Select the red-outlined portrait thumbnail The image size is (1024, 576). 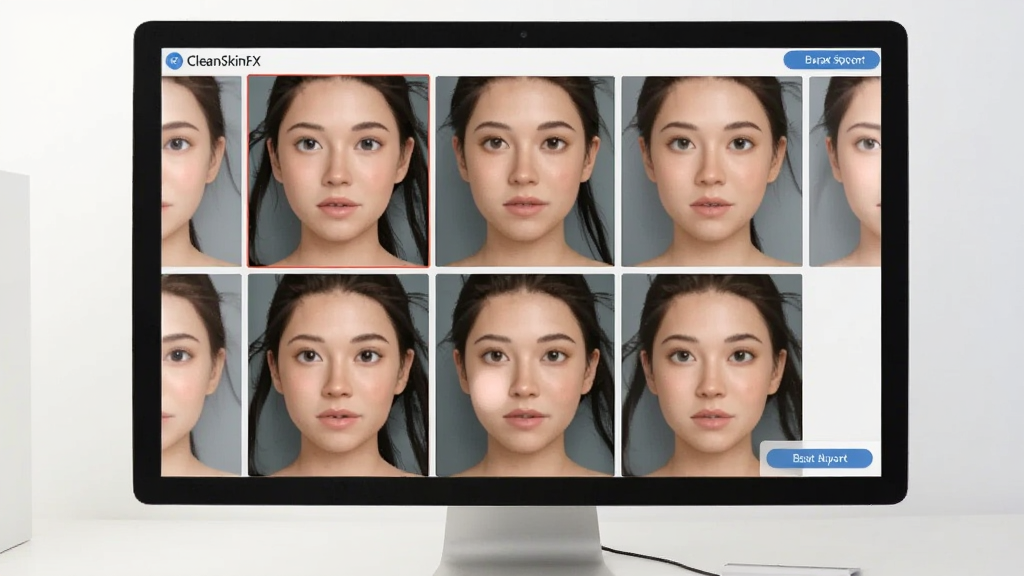338,171
